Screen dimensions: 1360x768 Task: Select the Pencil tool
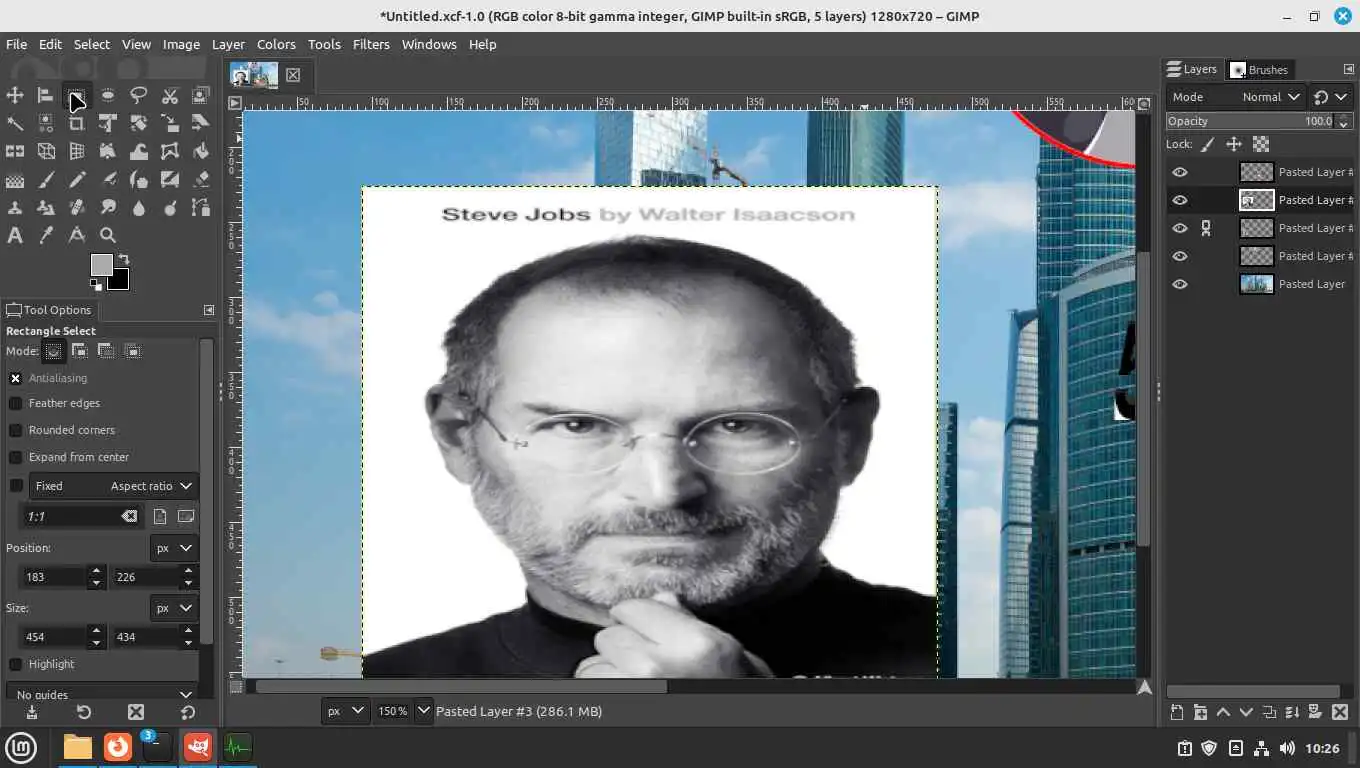(77, 180)
